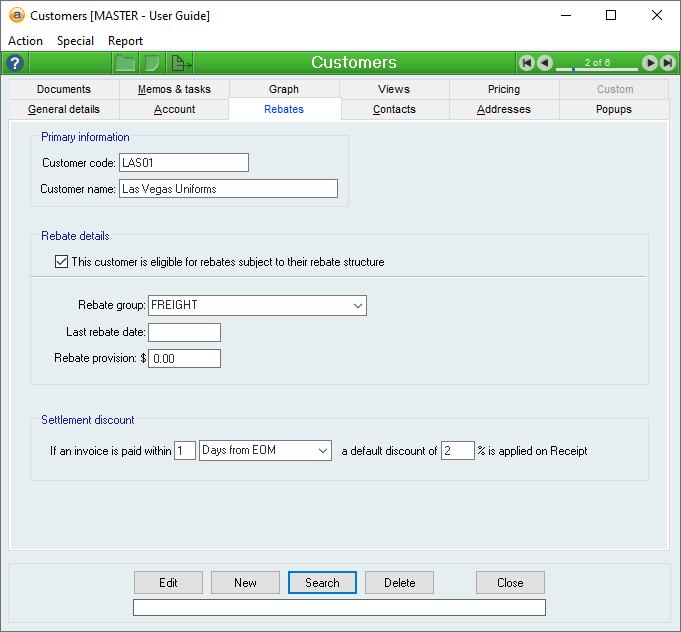Click the Last rebate date field

pyautogui.click(x=184, y=332)
